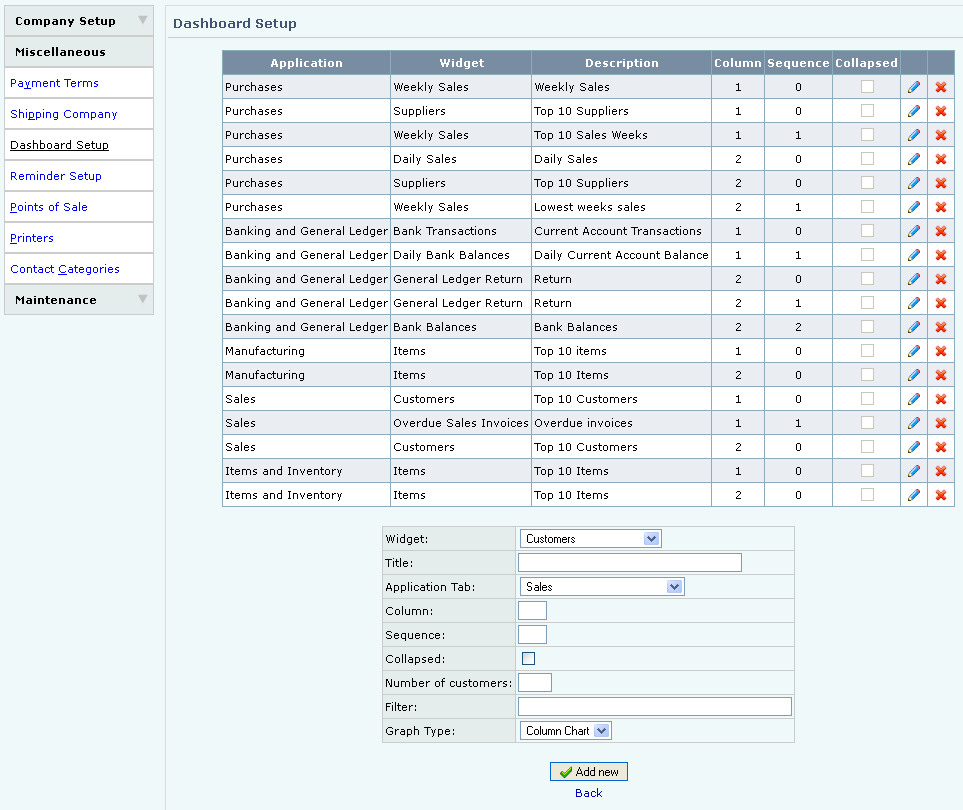Viewport: 963px width, 810px height.
Task: Click into the Filter input field
Action: point(655,706)
